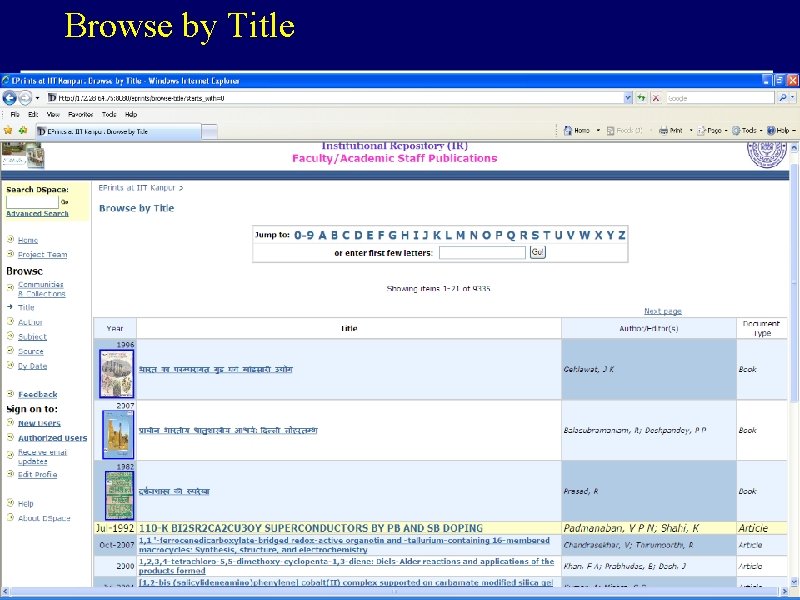Open a new blank tab
This screenshot has width=800, height=600.
(209, 132)
